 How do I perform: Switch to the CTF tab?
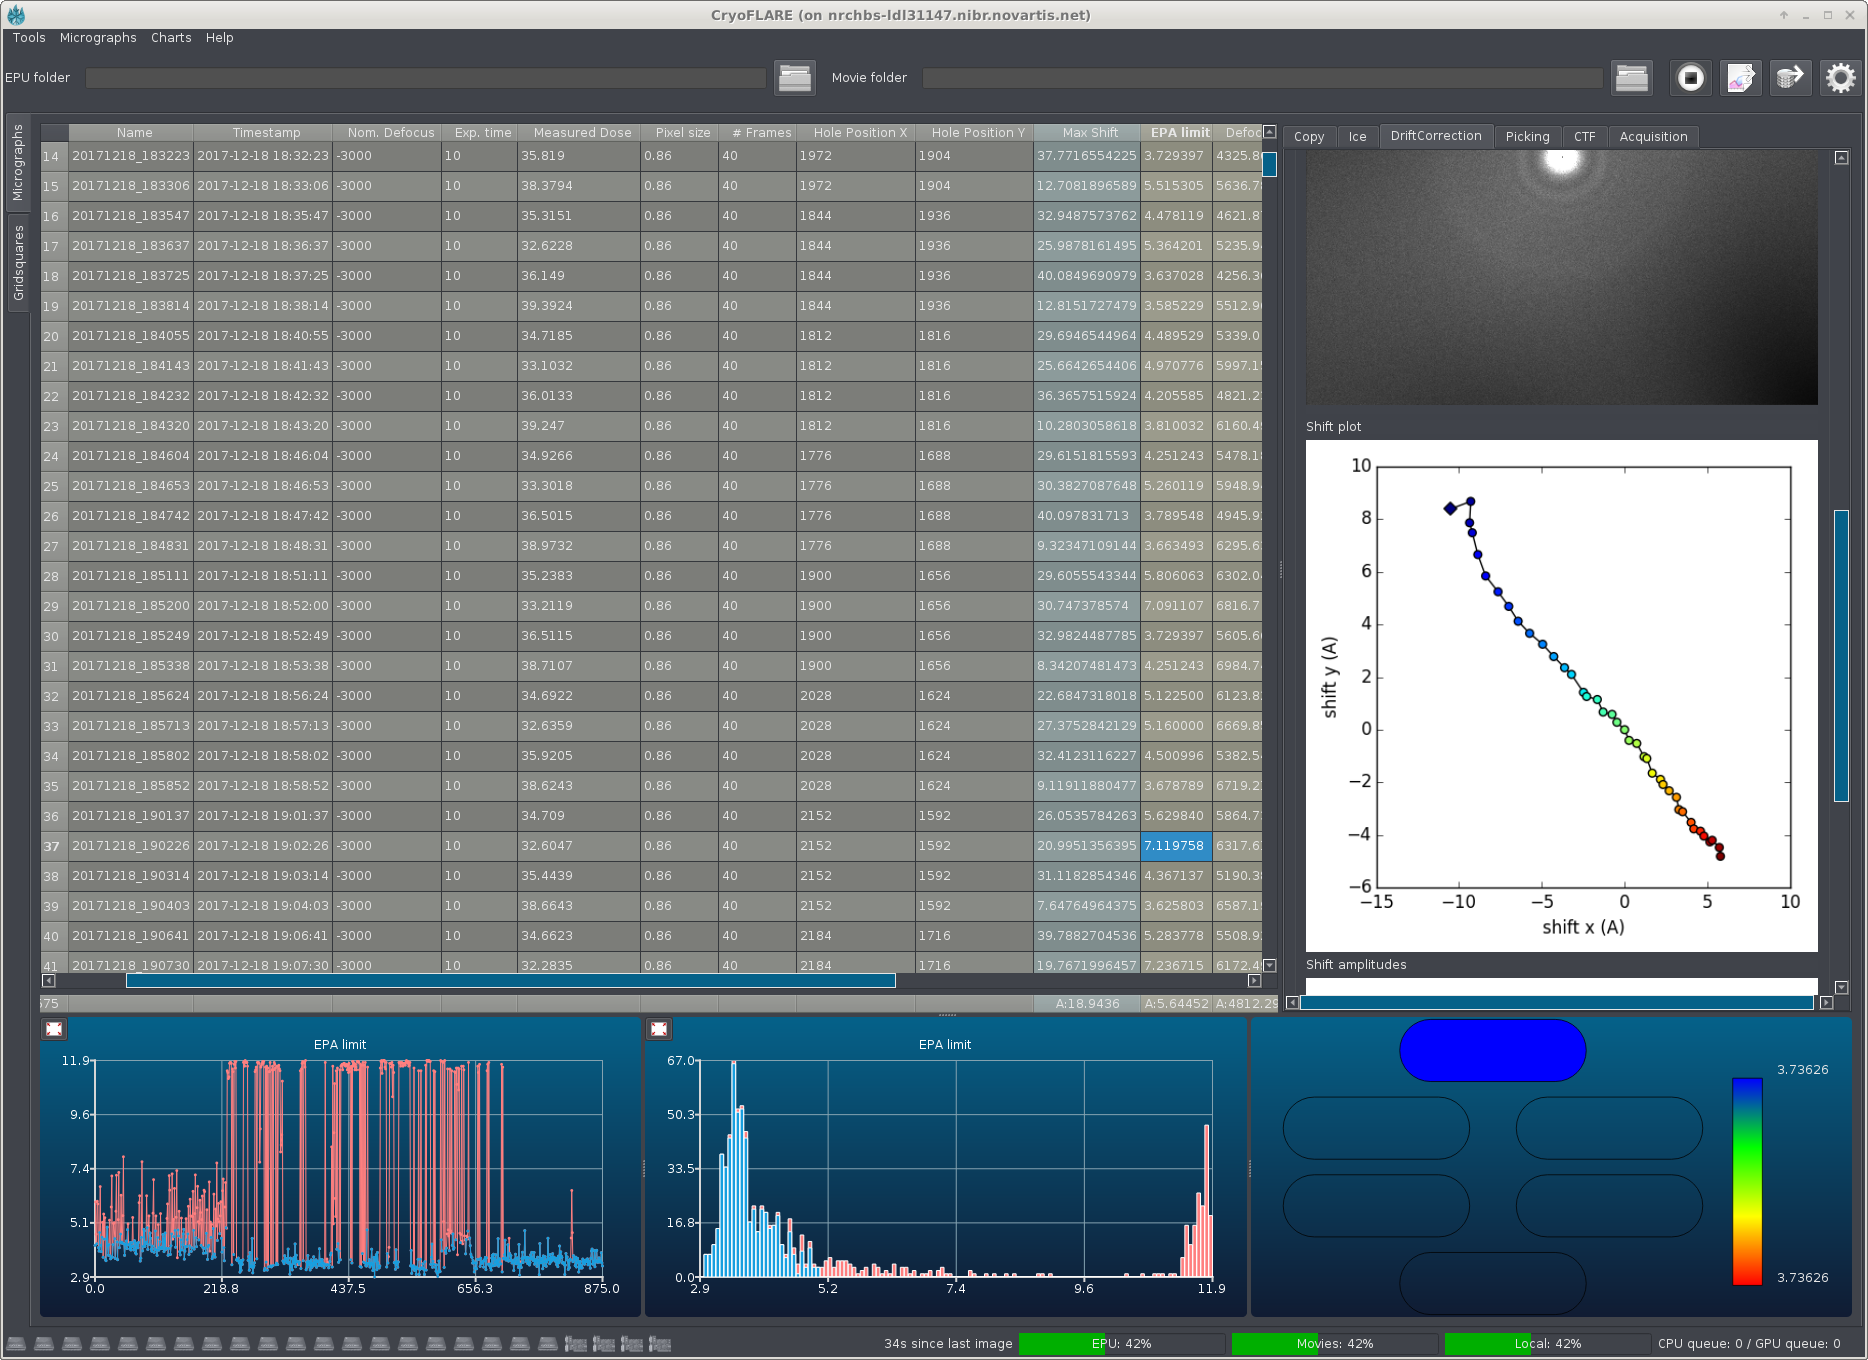tap(1584, 137)
